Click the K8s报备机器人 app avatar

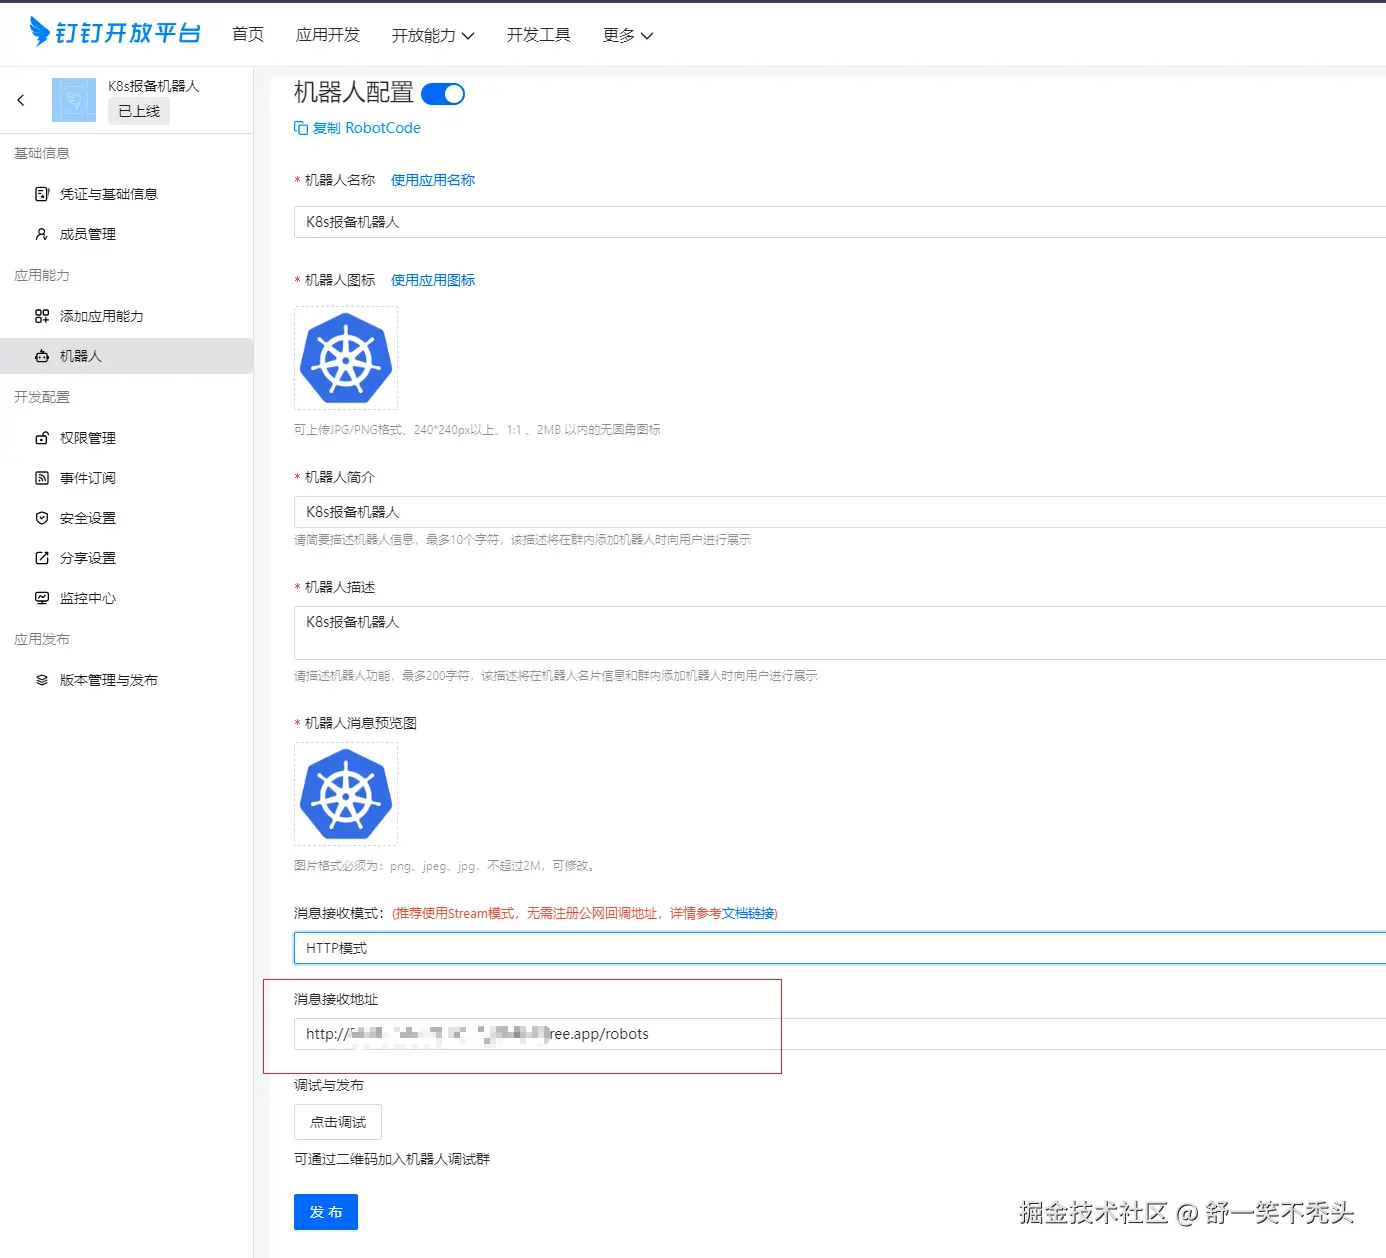(74, 100)
